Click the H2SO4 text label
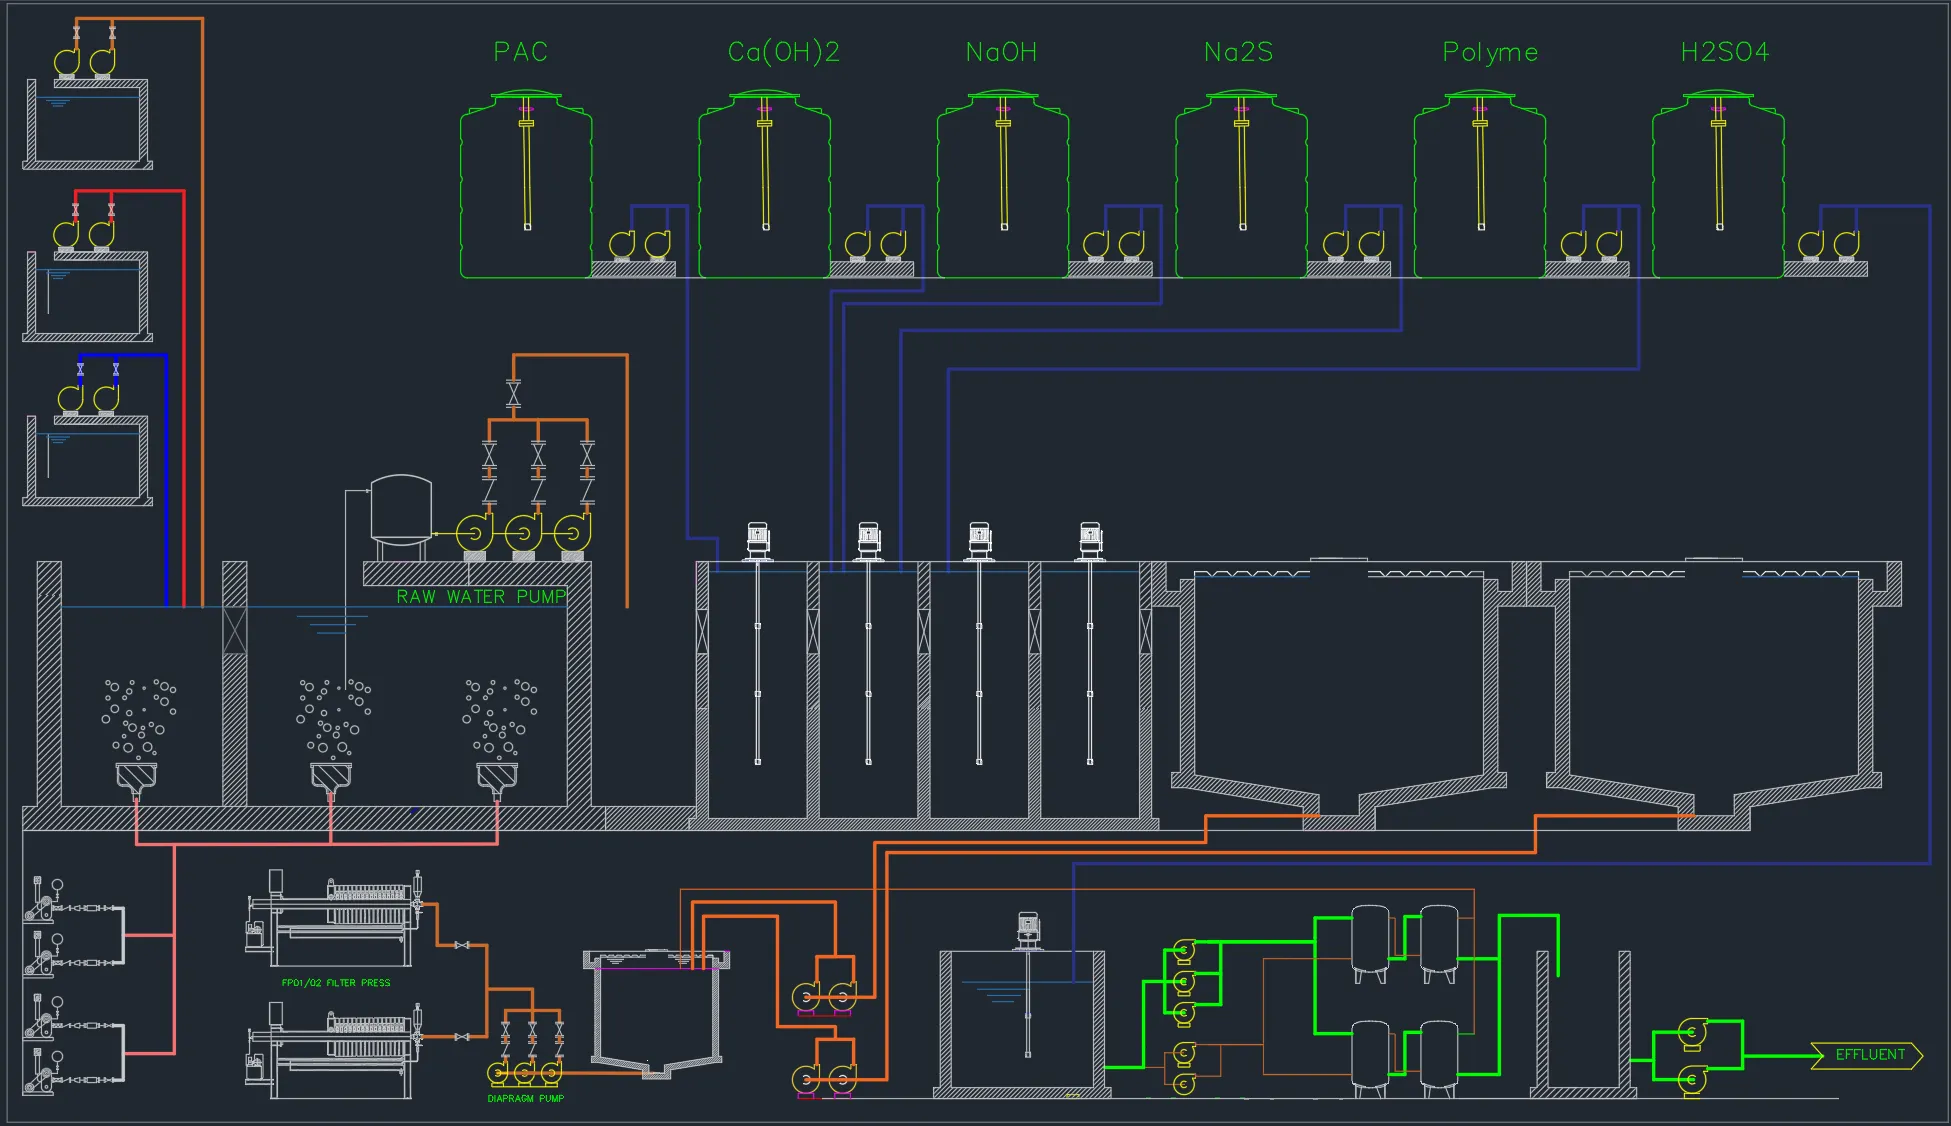Image resolution: width=1951 pixels, height=1126 pixels. click(1725, 52)
